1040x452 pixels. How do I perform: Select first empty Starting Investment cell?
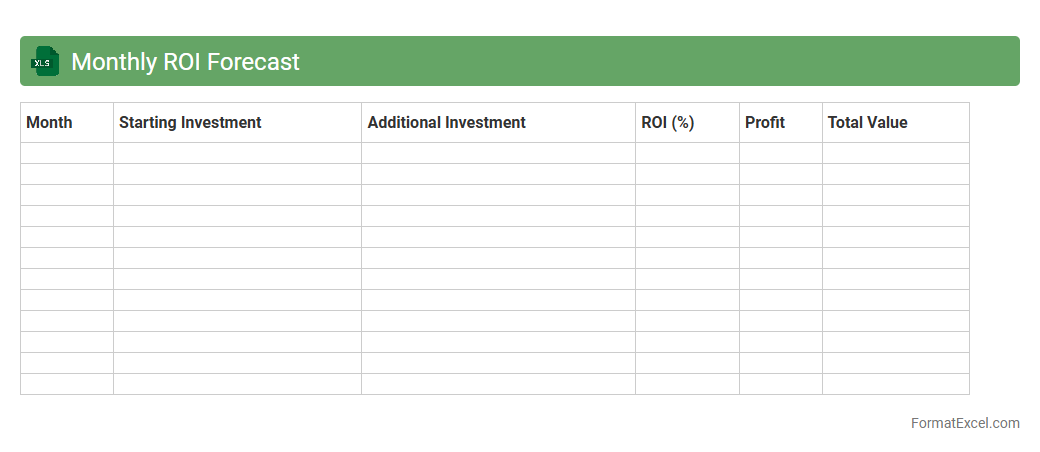pyautogui.click(x=237, y=153)
